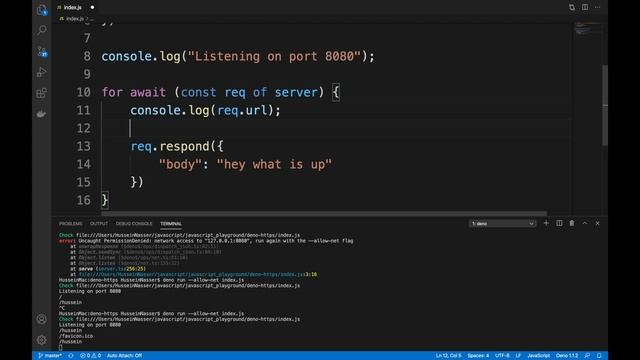Click the feedback icon in status bar
The height and width of the screenshot is (360, 640).
click(x=587, y=356)
